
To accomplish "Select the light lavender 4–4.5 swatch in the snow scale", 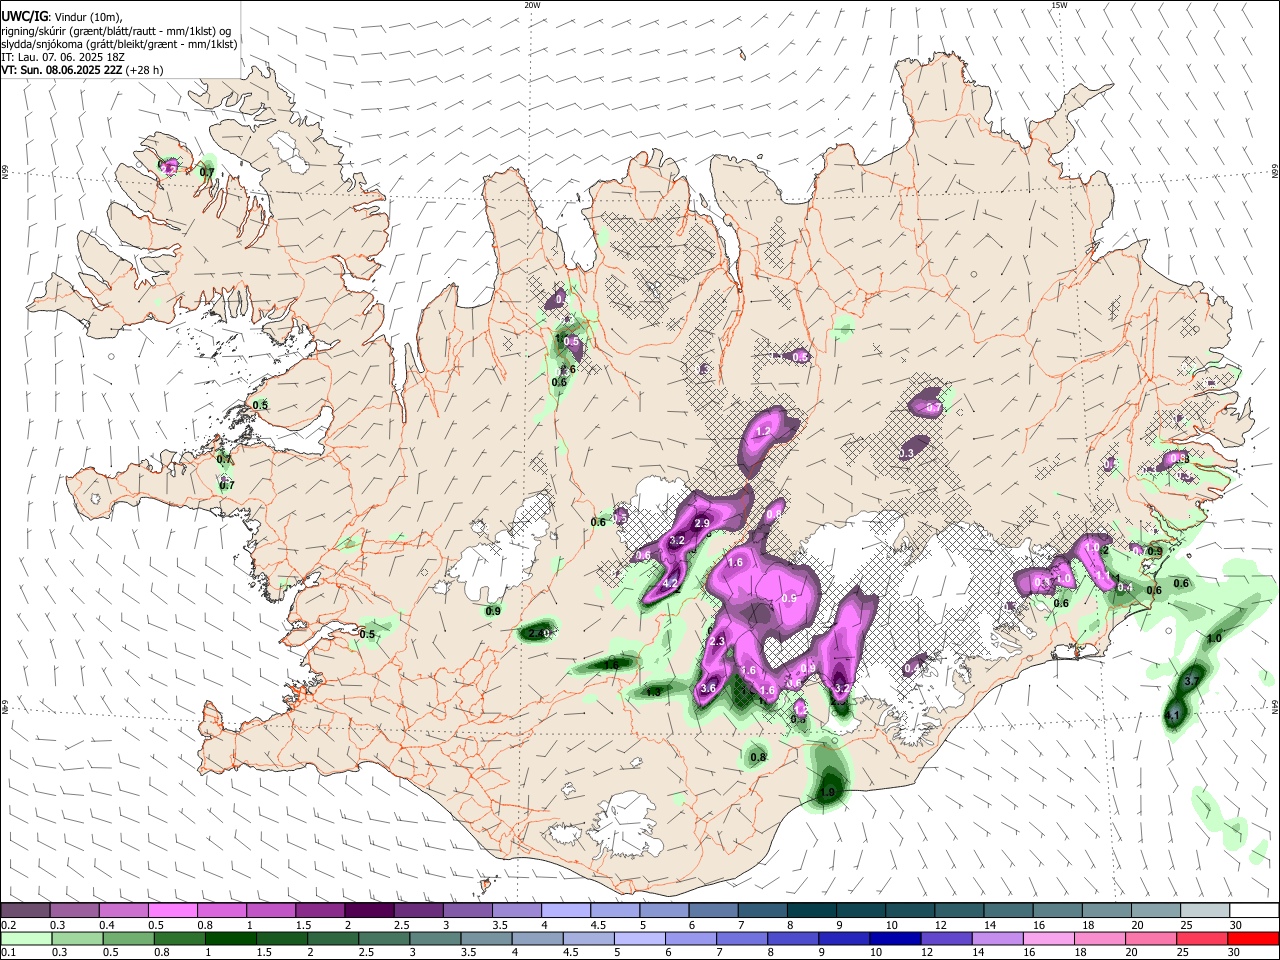I will pos(564,910).
